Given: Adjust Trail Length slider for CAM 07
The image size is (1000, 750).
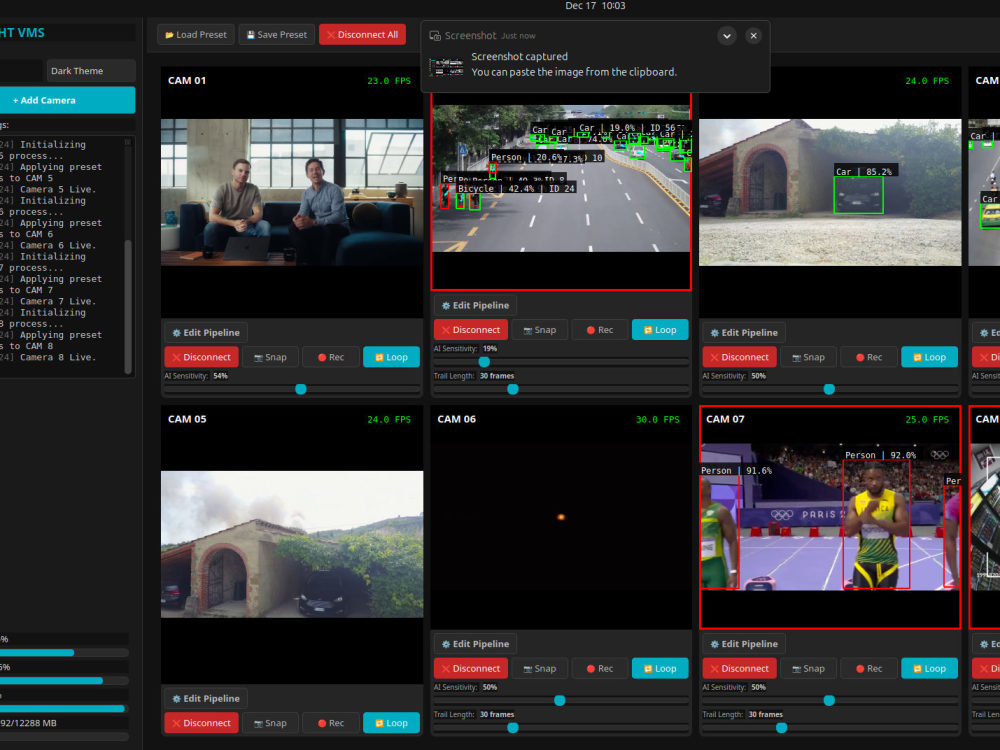Looking at the screenshot, I should (x=830, y=728).
